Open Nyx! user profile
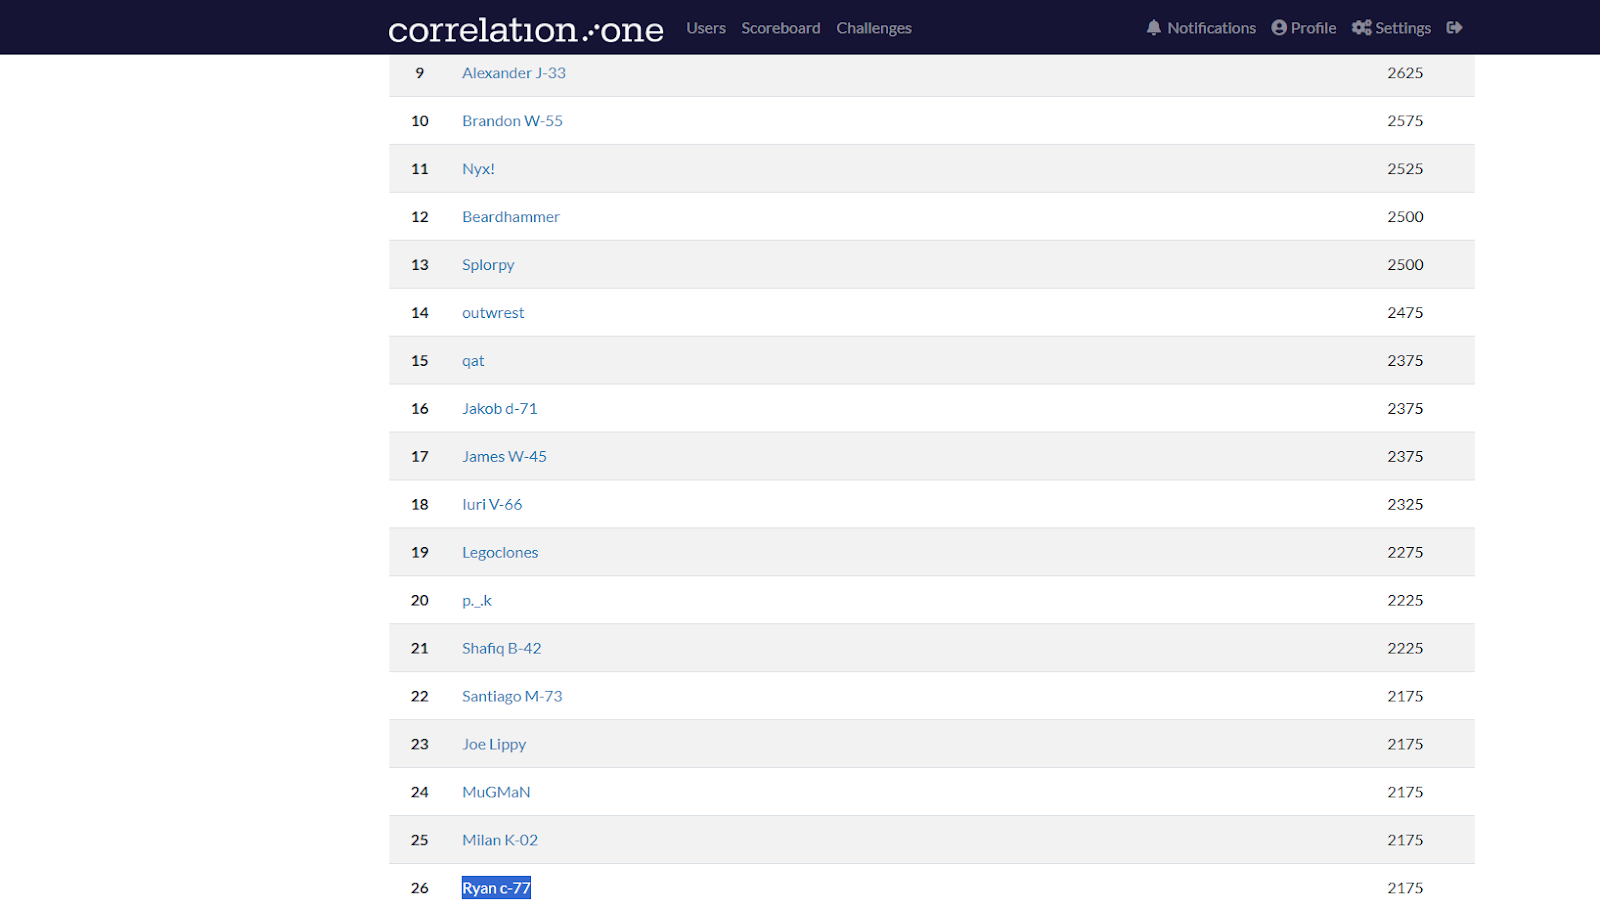Screen dimensions: 1600x910 478,169
